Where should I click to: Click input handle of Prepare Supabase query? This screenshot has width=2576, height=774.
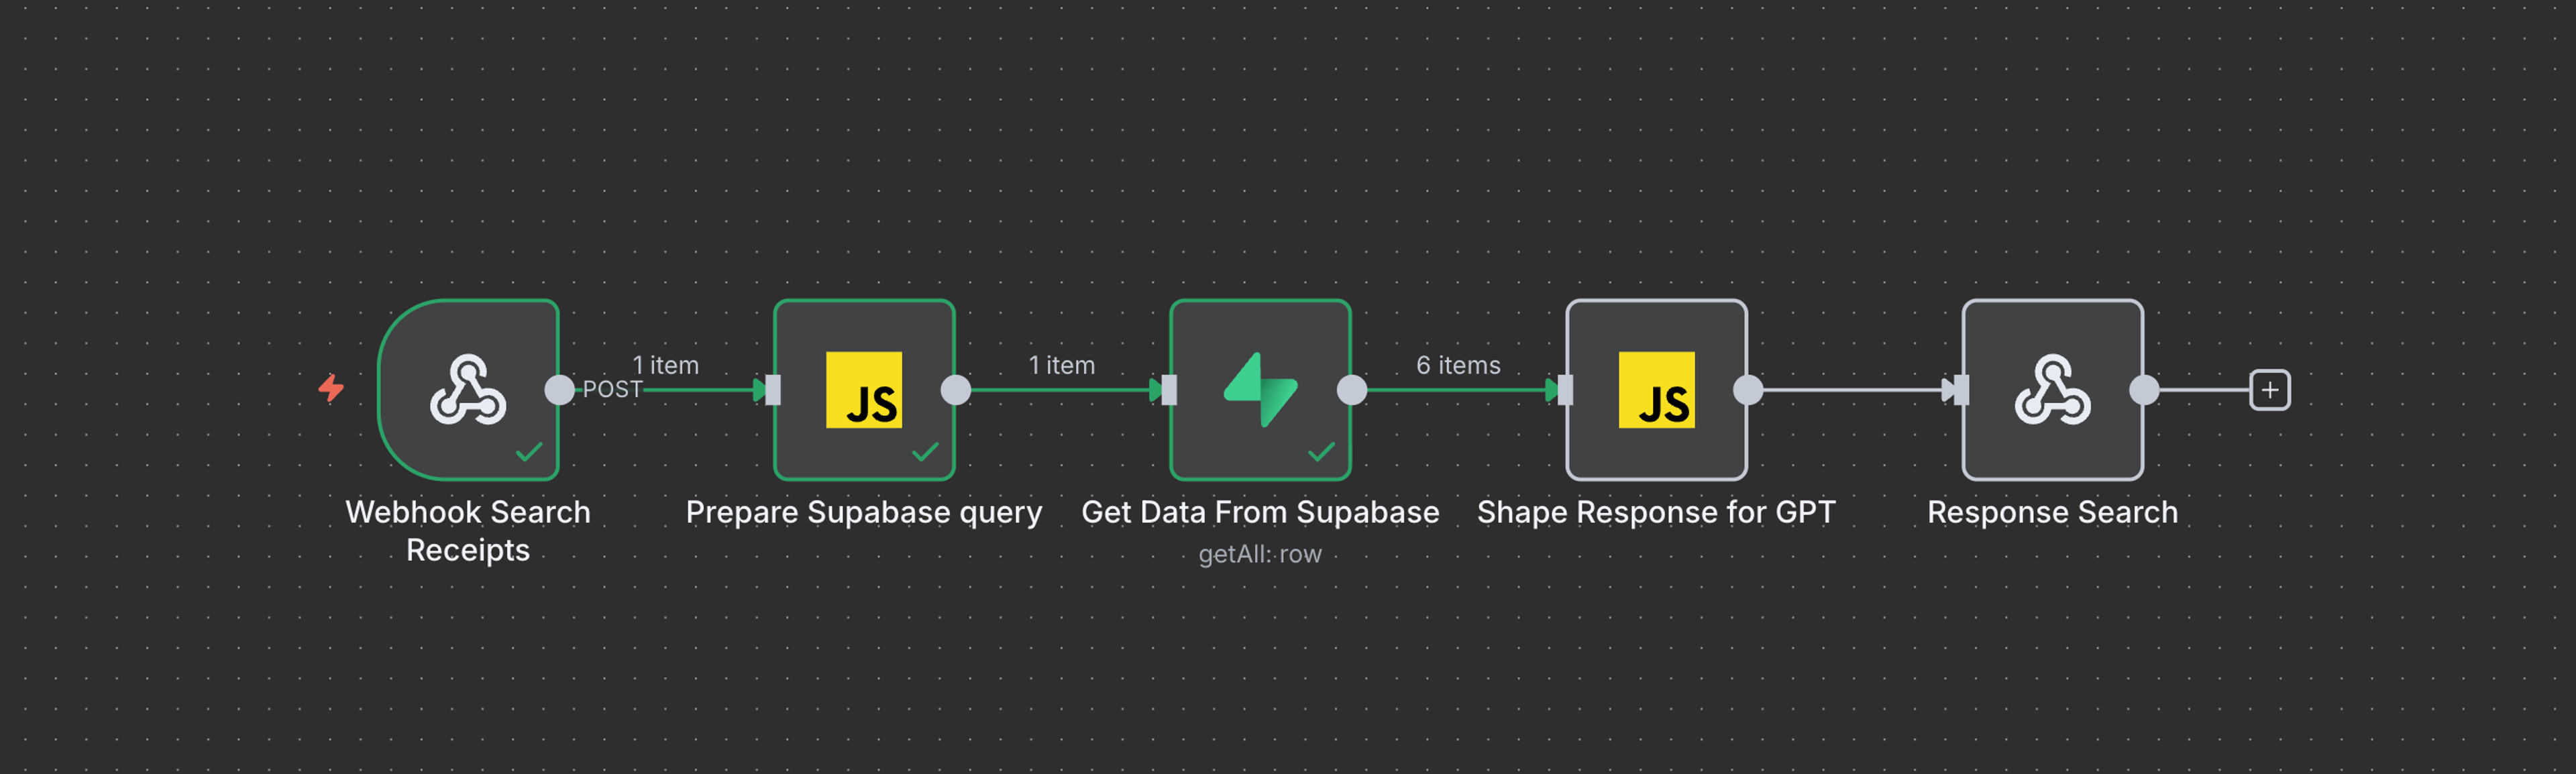[x=772, y=390]
